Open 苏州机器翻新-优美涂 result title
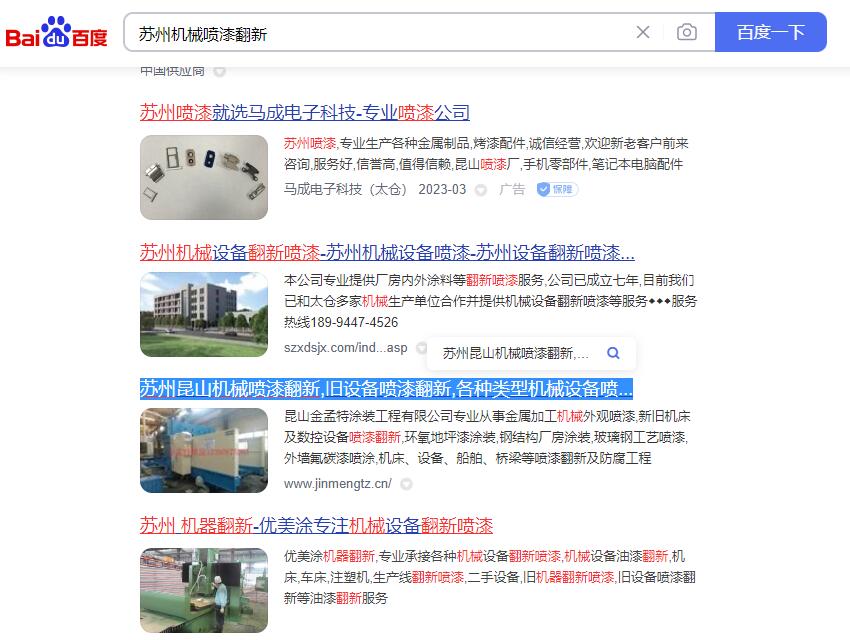The width and height of the screenshot is (850, 640). (x=316, y=526)
